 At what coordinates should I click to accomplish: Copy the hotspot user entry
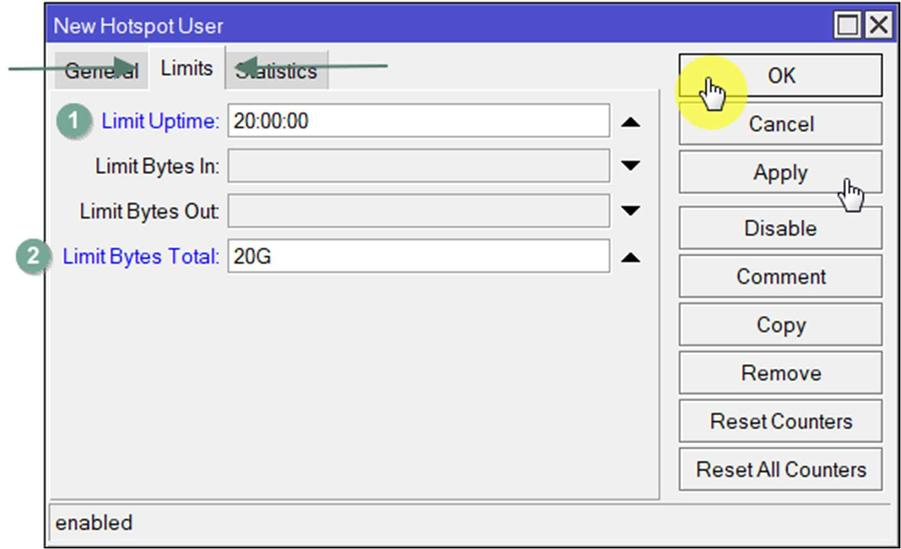[780, 325]
